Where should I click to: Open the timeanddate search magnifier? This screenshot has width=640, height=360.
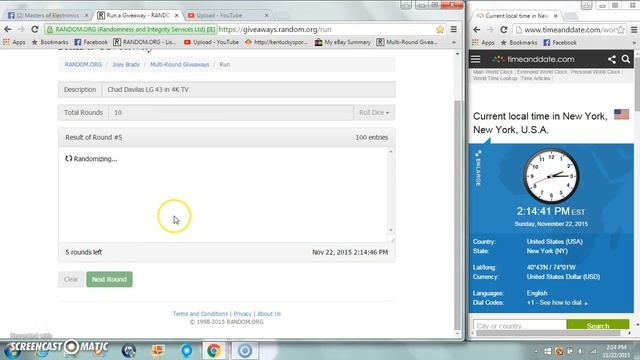626,59
